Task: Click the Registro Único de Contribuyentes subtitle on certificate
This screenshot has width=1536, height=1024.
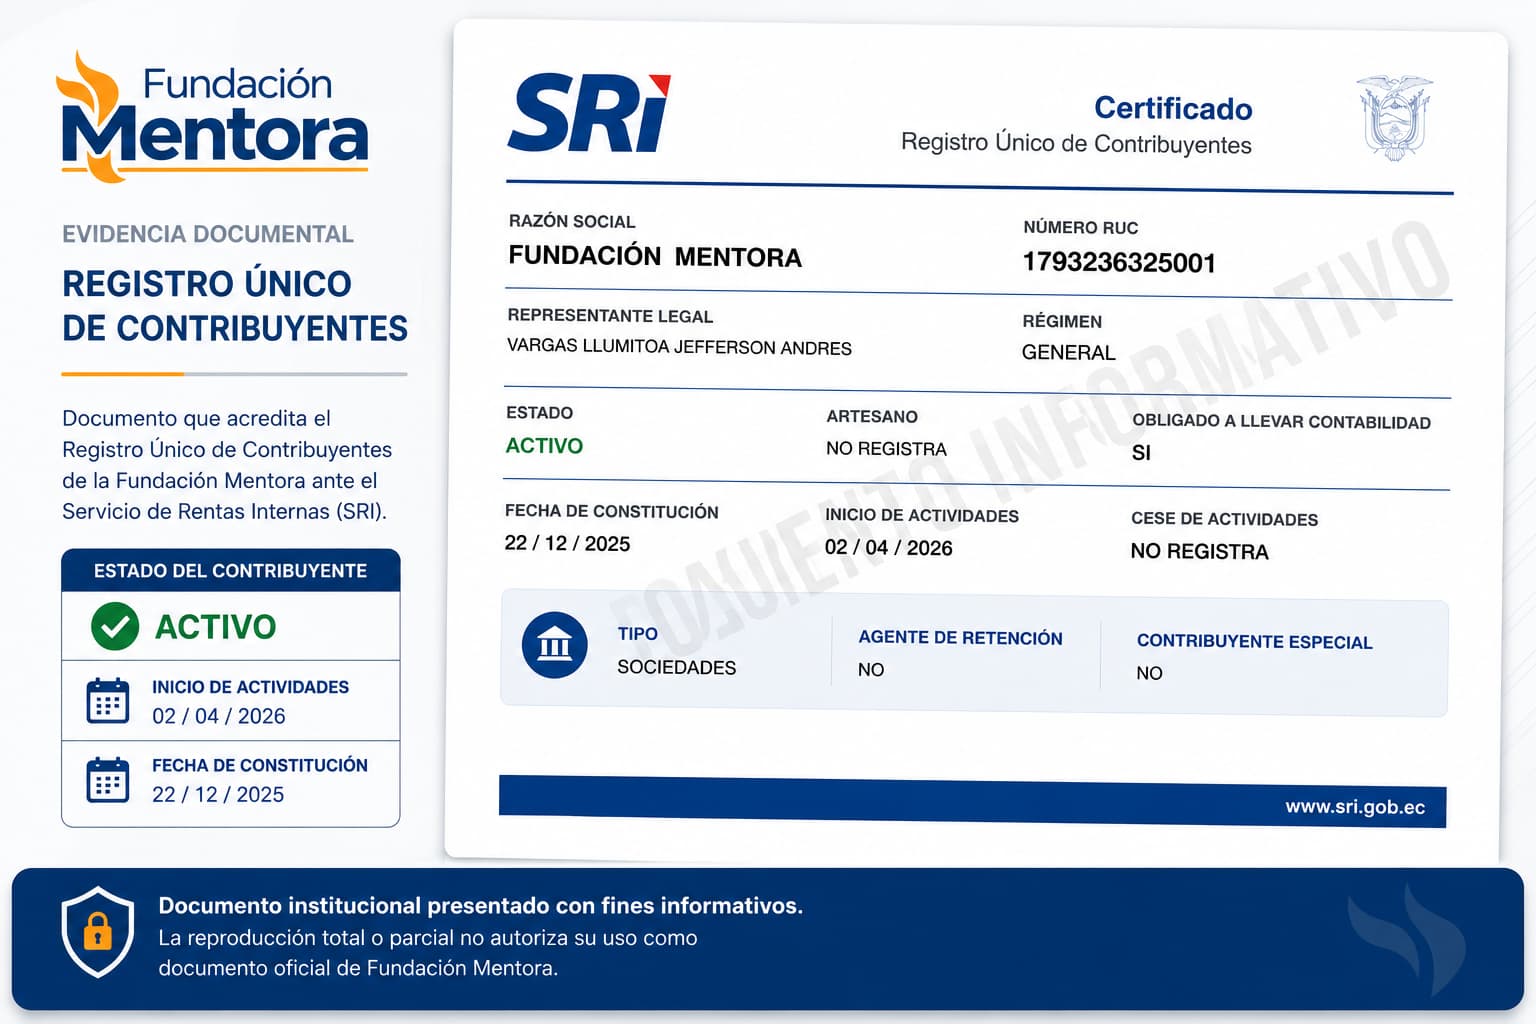Action: (1076, 144)
